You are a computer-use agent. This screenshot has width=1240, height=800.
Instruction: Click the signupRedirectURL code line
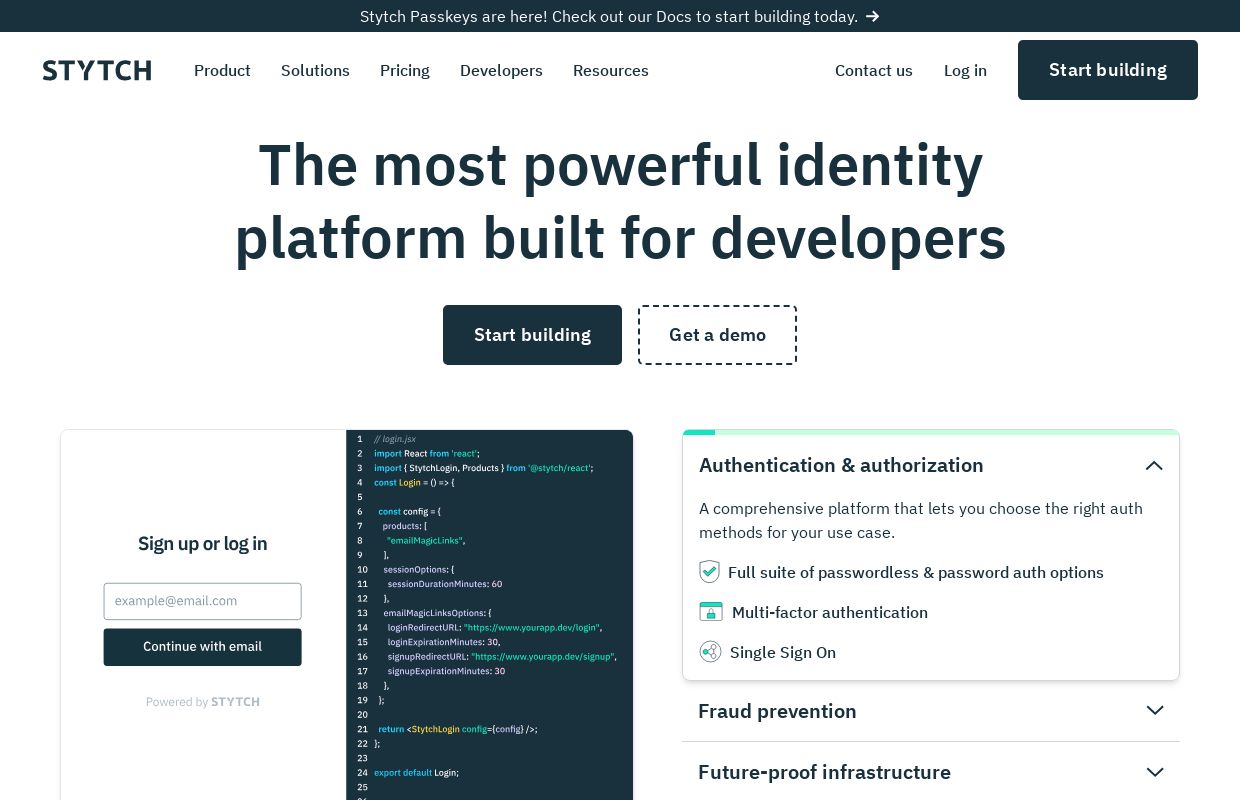pos(502,657)
